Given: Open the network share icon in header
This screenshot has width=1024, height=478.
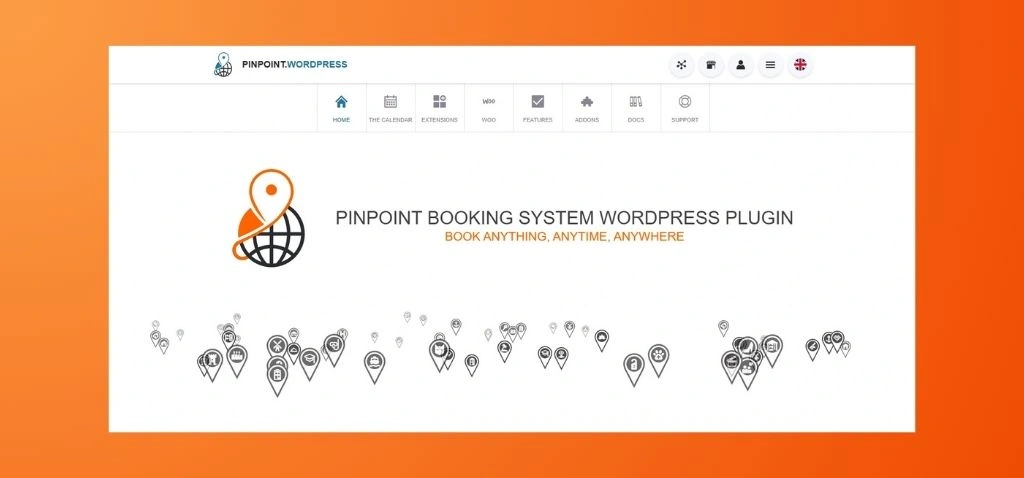Looking at the screenshot, I should [x=681, y=65].
